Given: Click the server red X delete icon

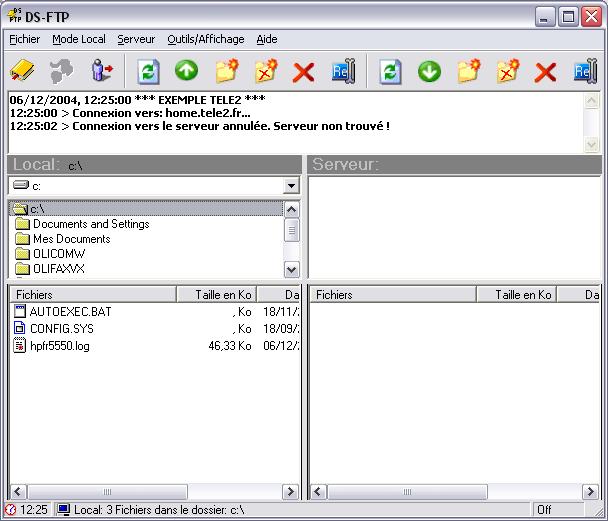Looking at the screenshot, I should click(x=545, y=72).
